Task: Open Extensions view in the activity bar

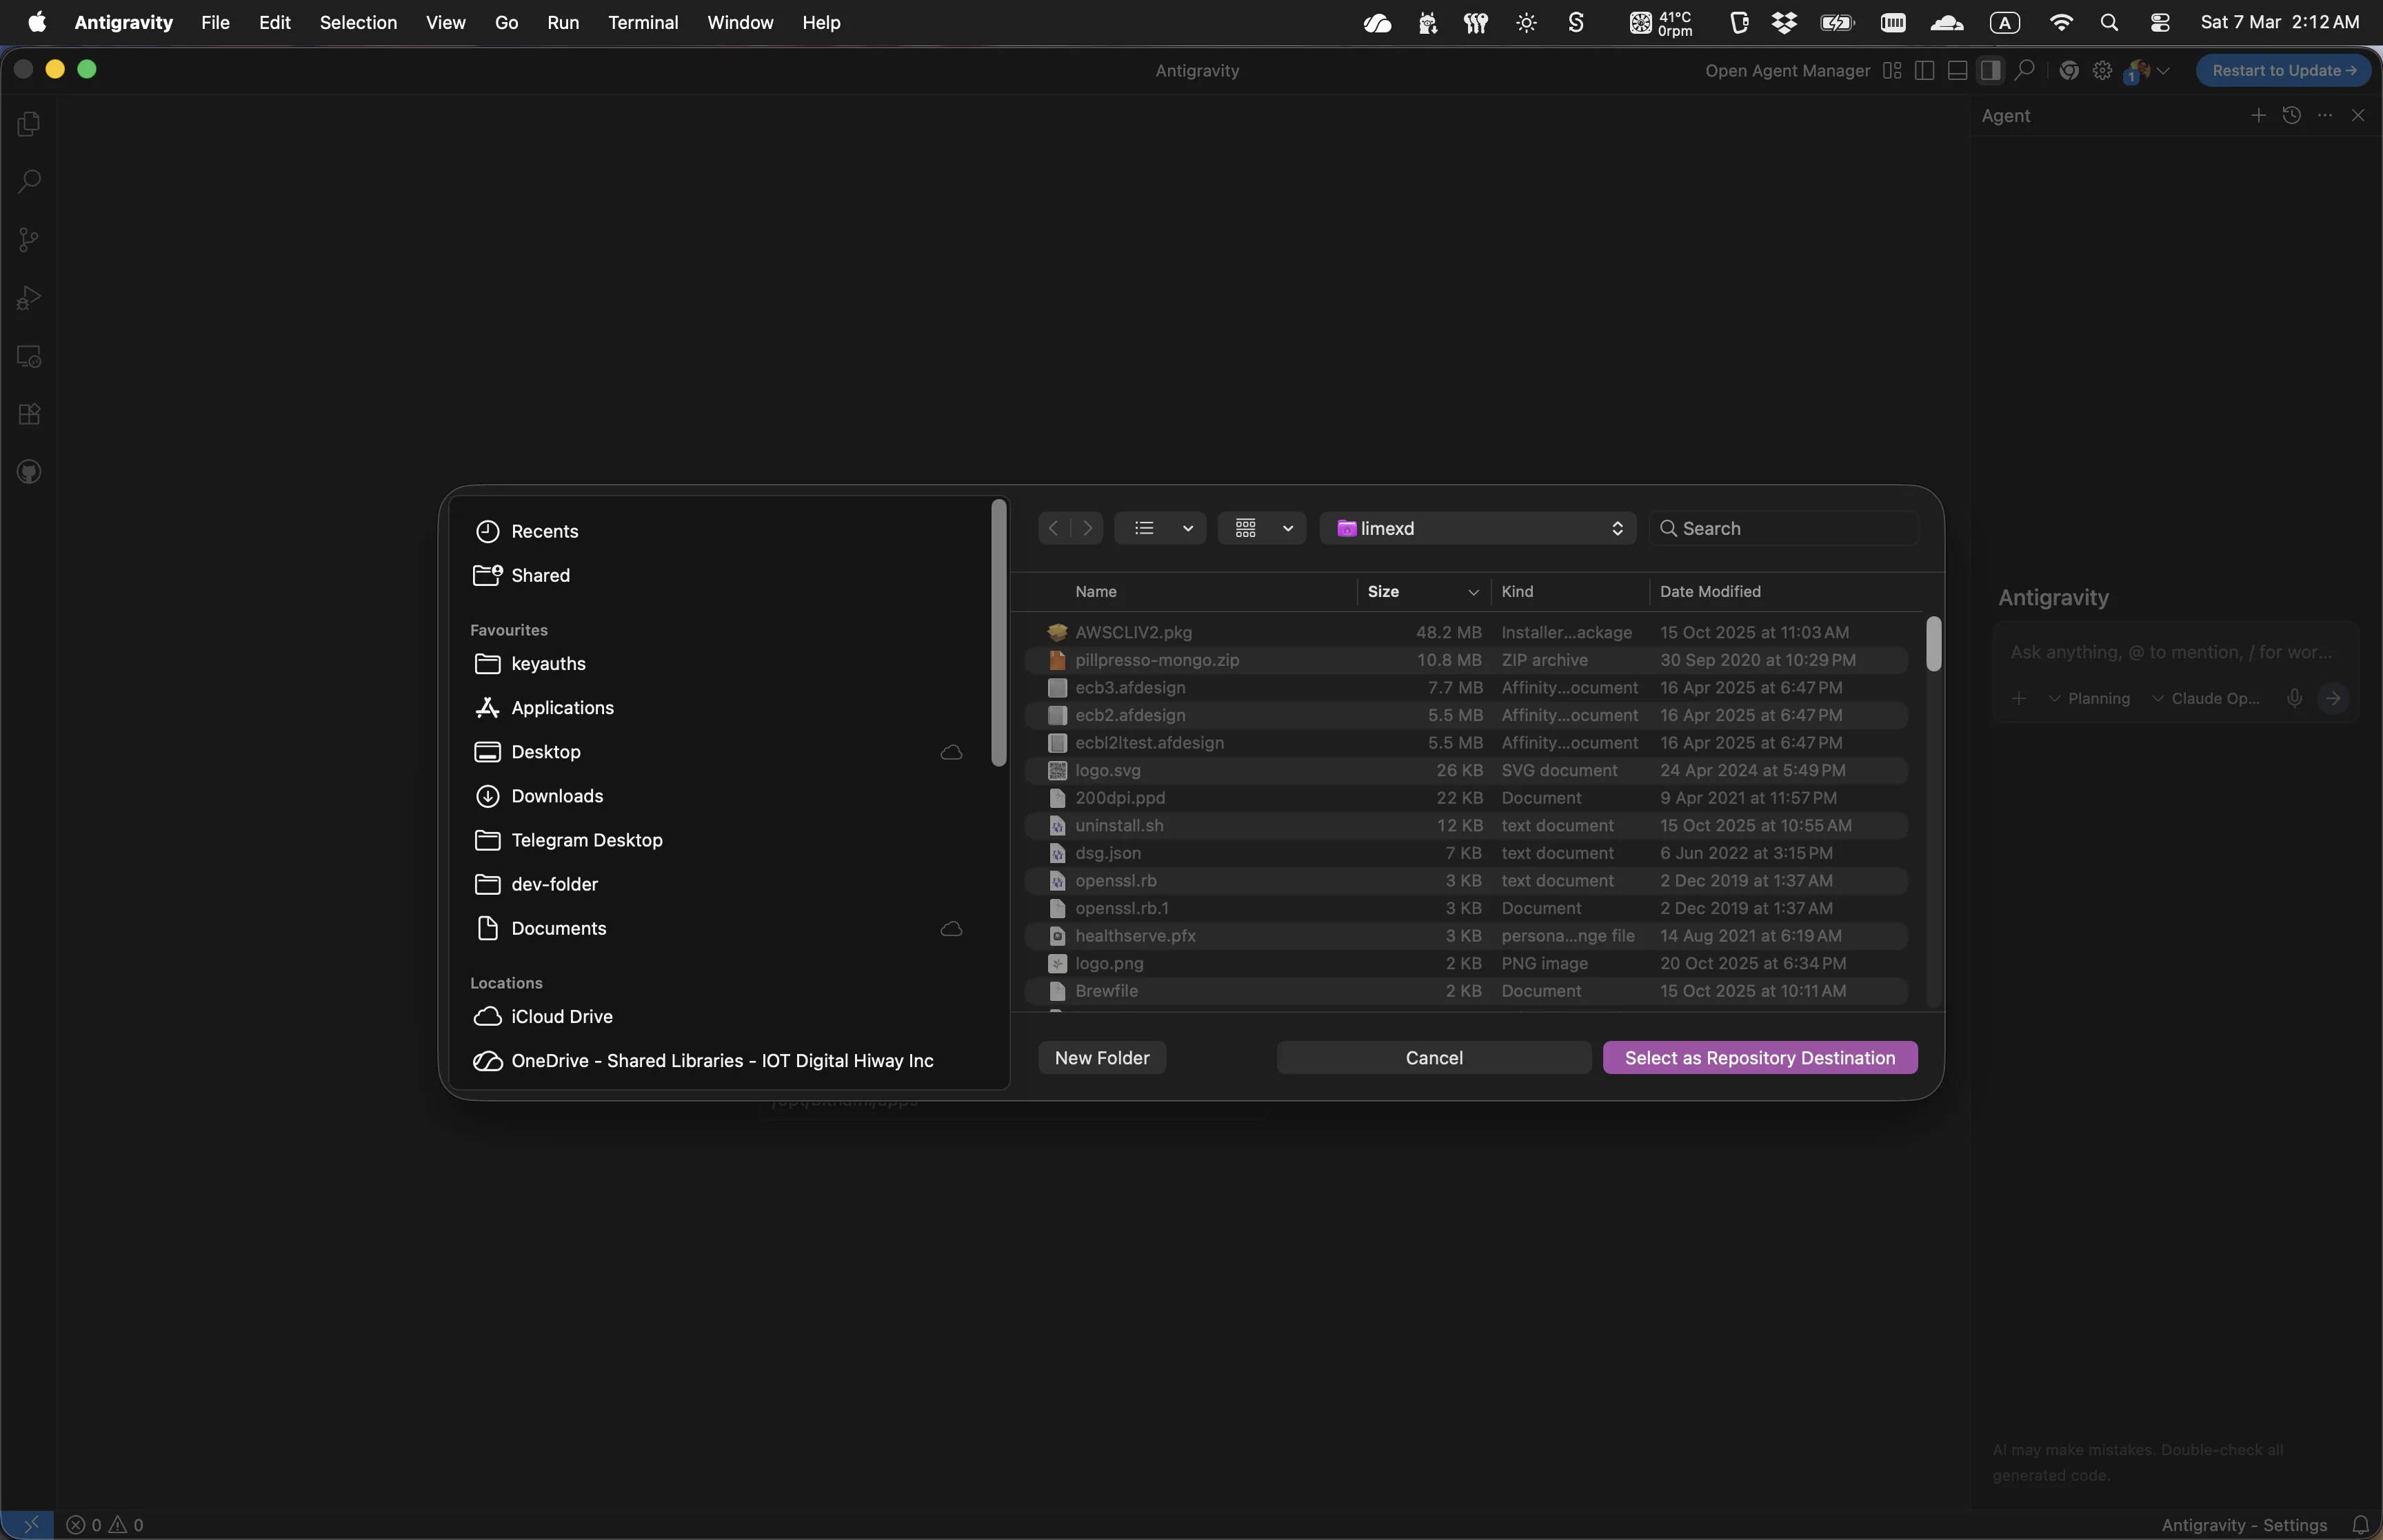Action: (29, 414)
